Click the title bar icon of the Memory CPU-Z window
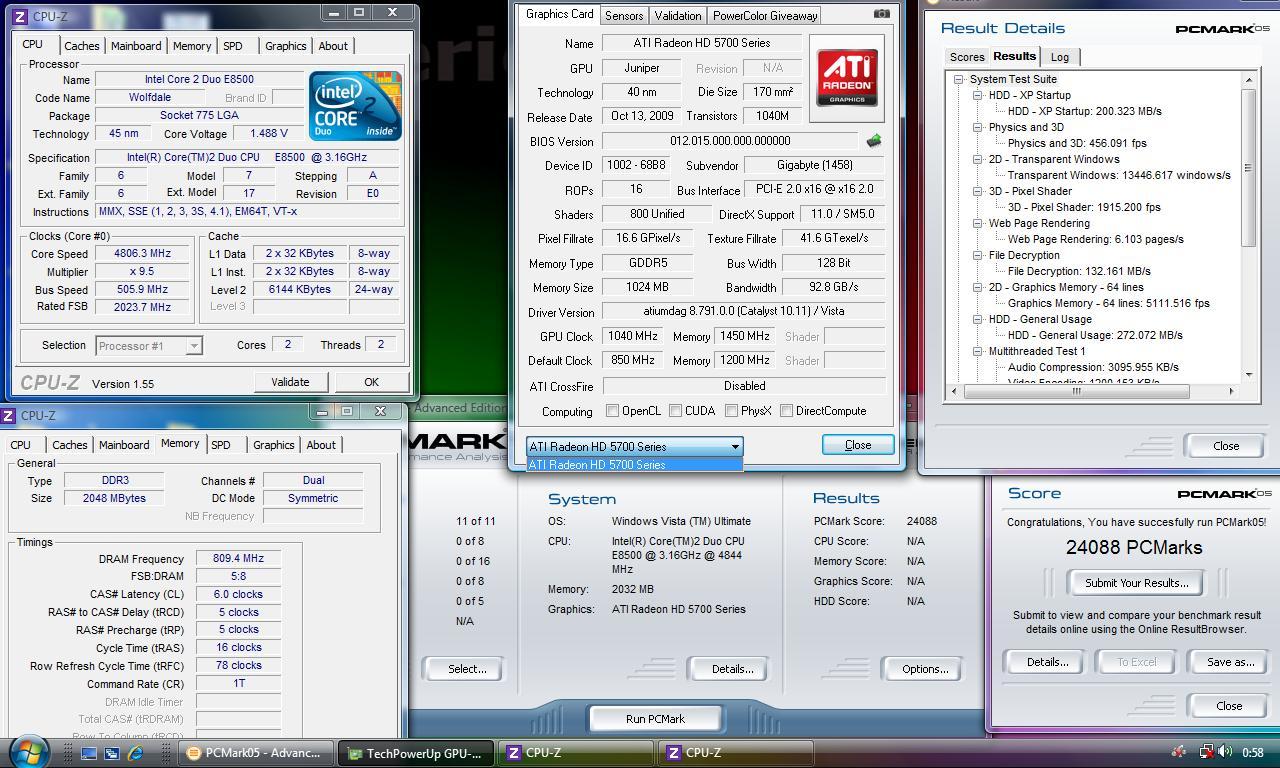1280x768 pixels. pyautogui.click(x=9, y=415)
